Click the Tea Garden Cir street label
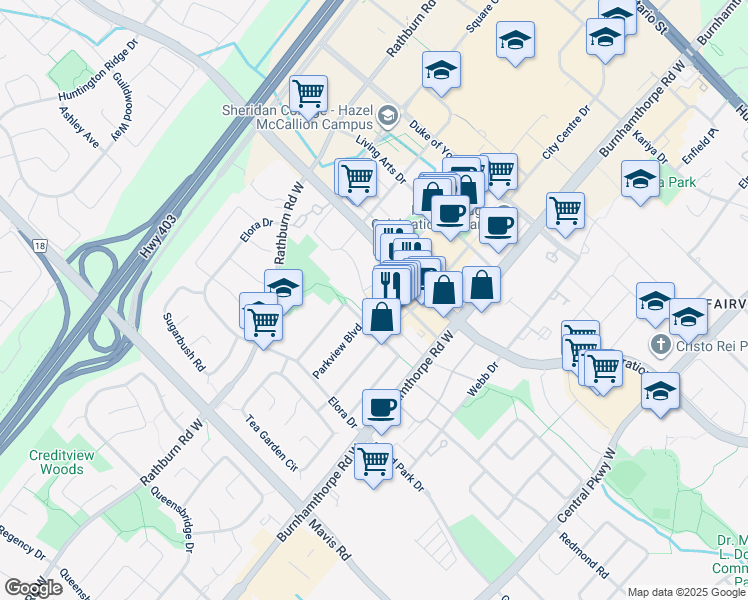Image resolution: width=748 pixels, height=600 pixels. pyautogui.click(x=271, y=443)
